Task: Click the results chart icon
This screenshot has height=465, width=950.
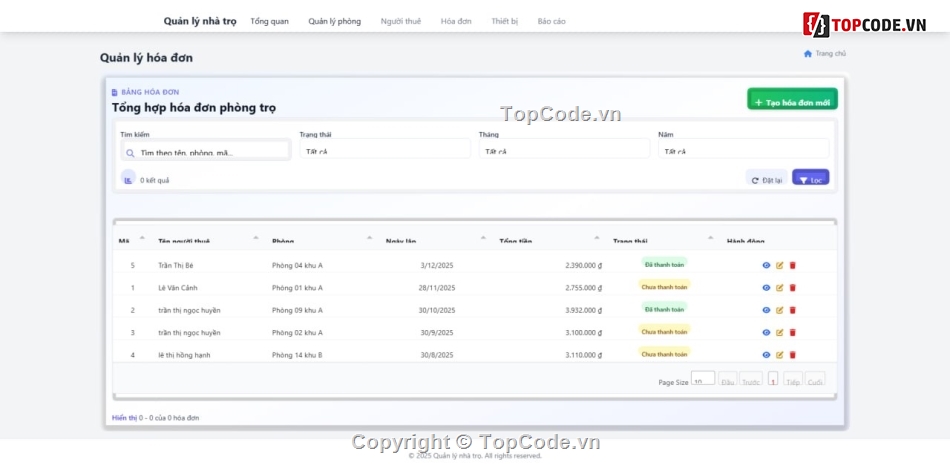Action: (x=128, y=179)
